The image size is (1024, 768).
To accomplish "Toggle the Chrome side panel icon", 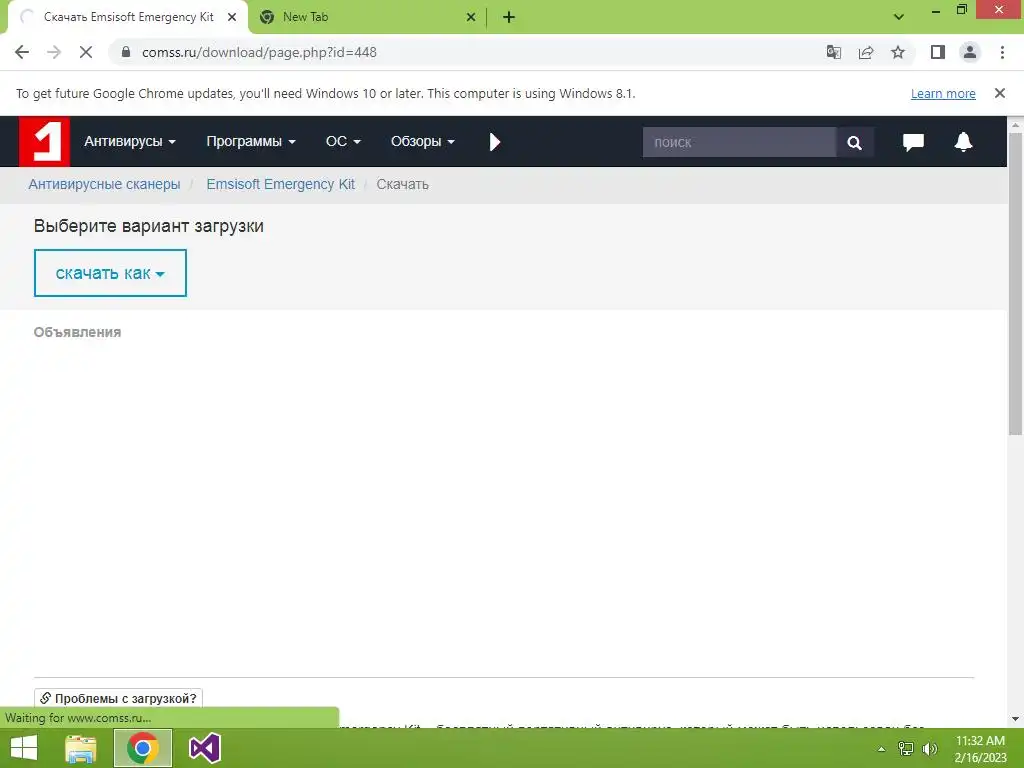I will pyautogui.click(x=938, y=52).
